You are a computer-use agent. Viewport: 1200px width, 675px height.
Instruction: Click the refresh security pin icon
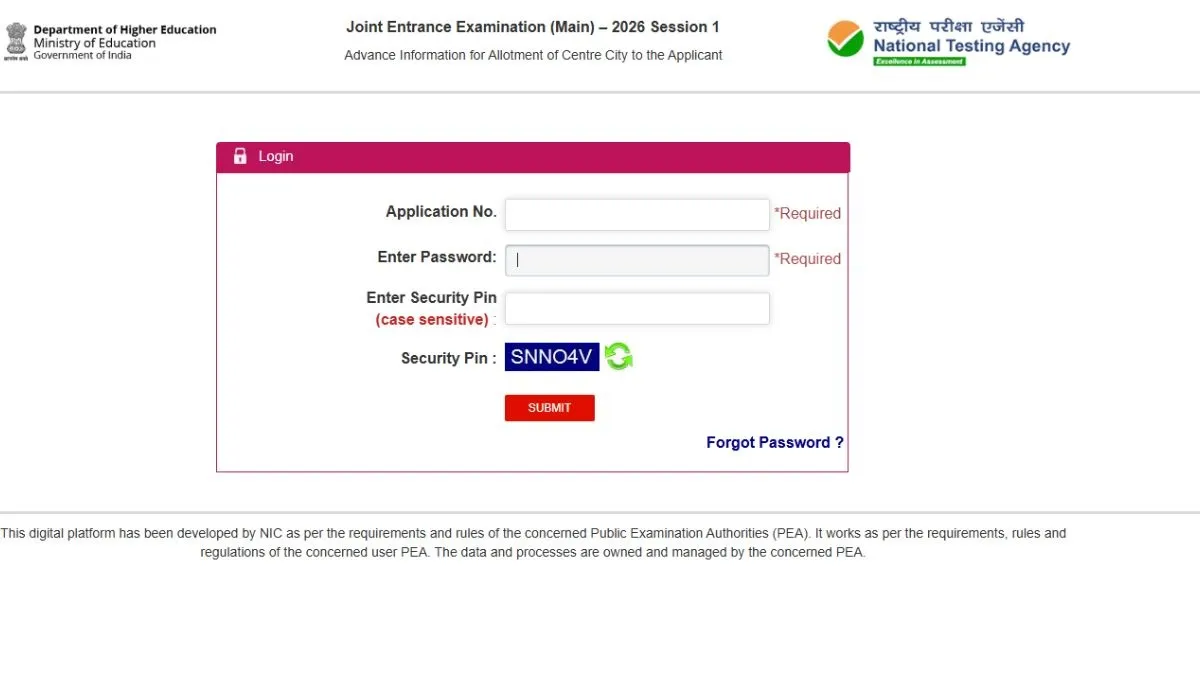(x=618, y=357)
